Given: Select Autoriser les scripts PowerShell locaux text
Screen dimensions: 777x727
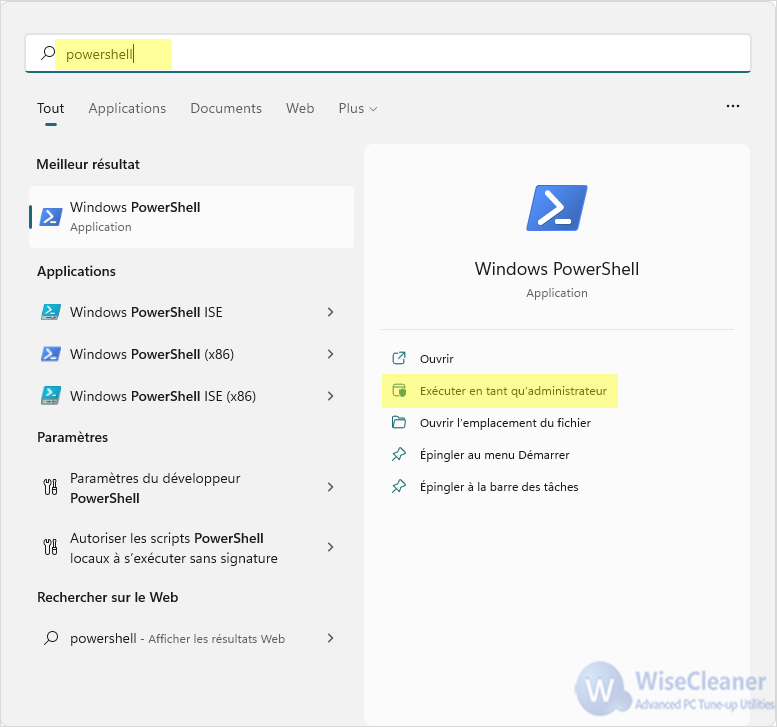Looking at the screenshot, I should pyautogui.click(x=173, y=548).
